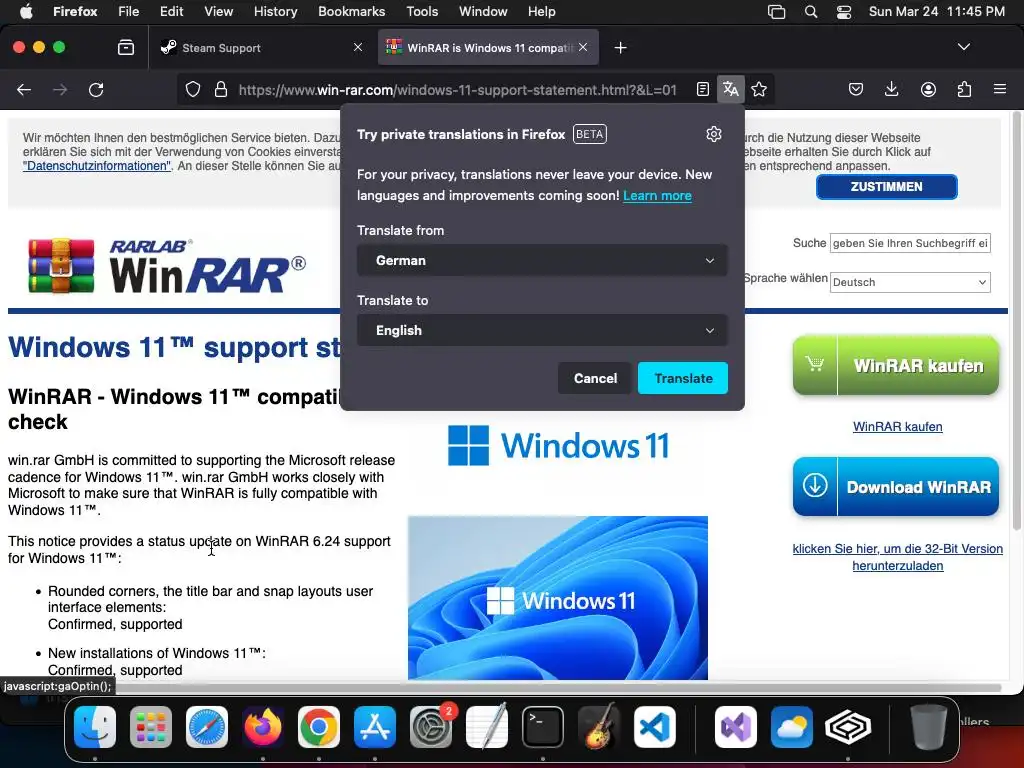Open TextEdit from the Dock
Viewport: 1024px width, 768px height.
tap(487, 727)
